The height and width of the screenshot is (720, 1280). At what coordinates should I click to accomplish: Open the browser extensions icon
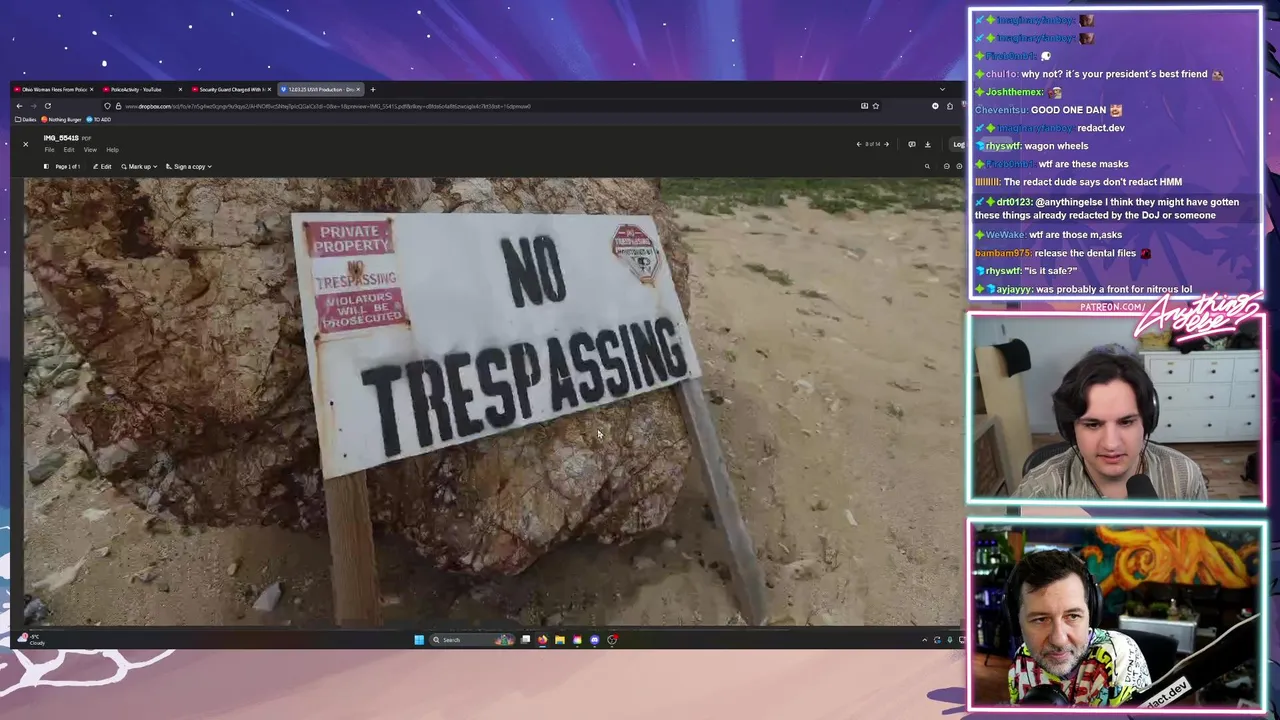pyautogui.click(x=950, y=106)
